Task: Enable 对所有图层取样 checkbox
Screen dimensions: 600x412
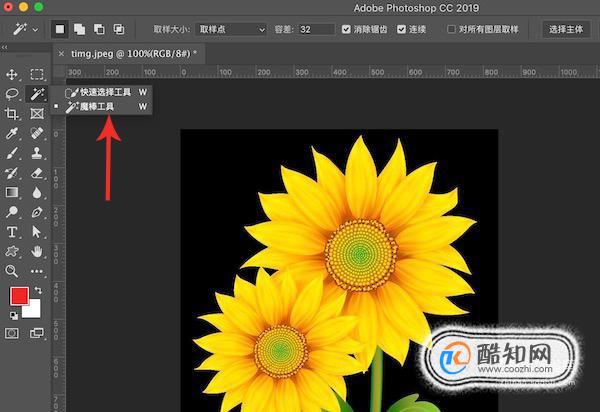Action: pyautogui.click(x=451, y=29)
